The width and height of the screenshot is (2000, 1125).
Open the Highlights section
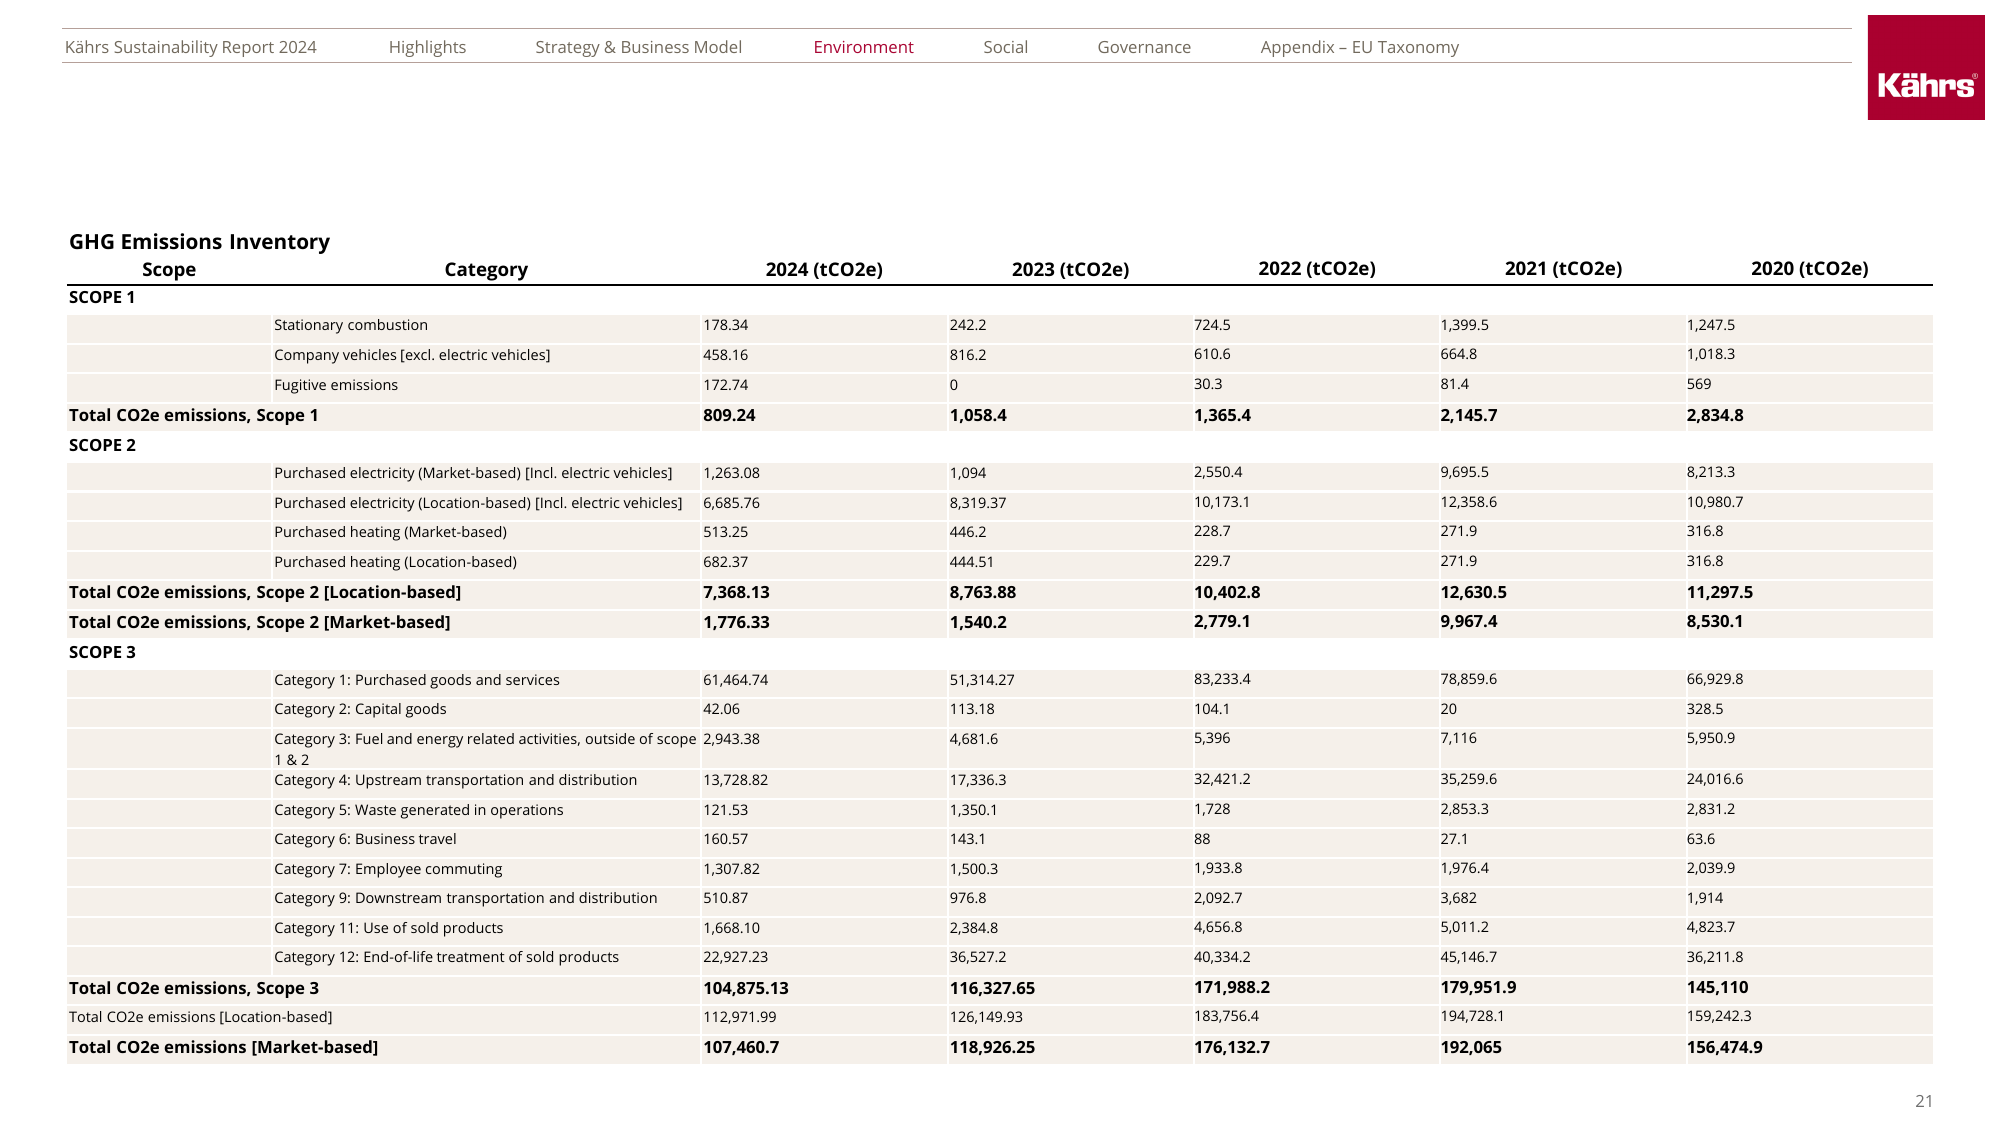(x=427, y=47)
